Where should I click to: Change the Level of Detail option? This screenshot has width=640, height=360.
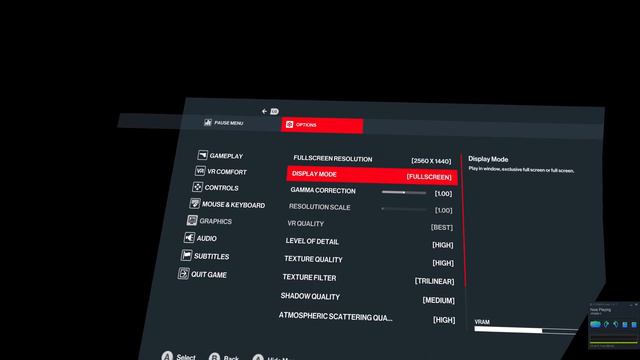tap(369, 243)
